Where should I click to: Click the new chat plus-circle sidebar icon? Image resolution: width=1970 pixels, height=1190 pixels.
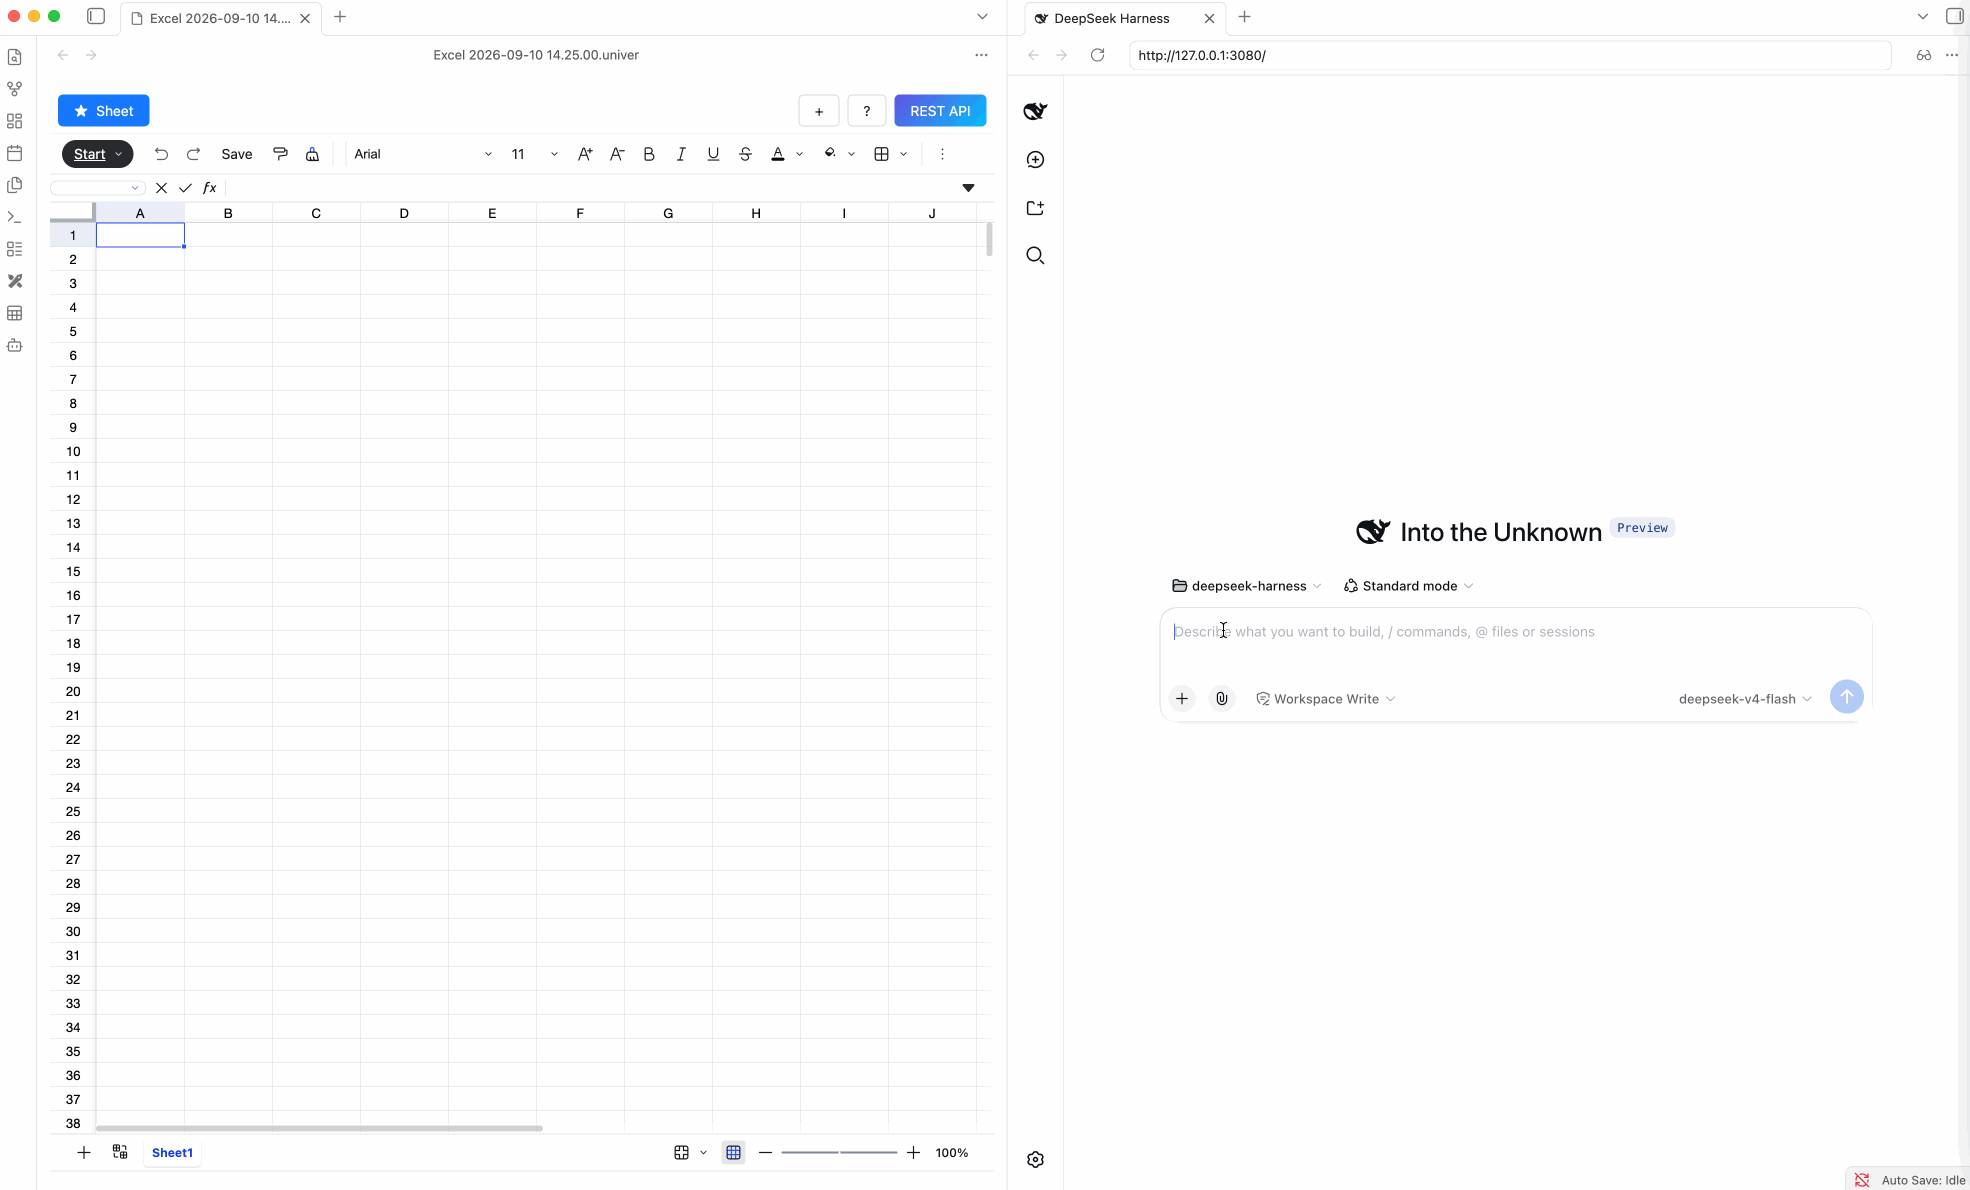click(x=1035, y=160)
